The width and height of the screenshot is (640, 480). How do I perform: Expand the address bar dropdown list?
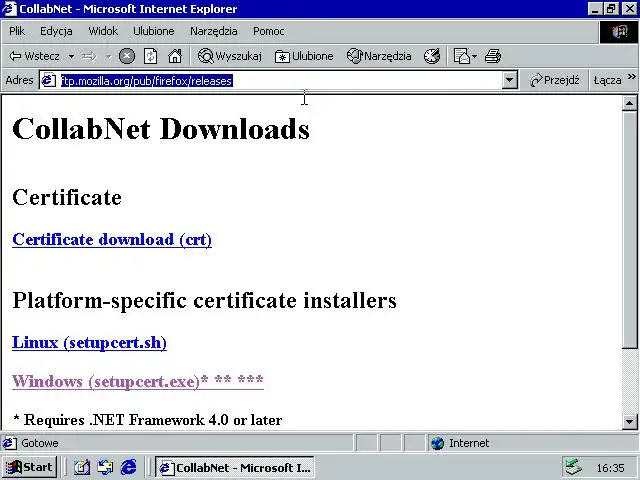509,80
